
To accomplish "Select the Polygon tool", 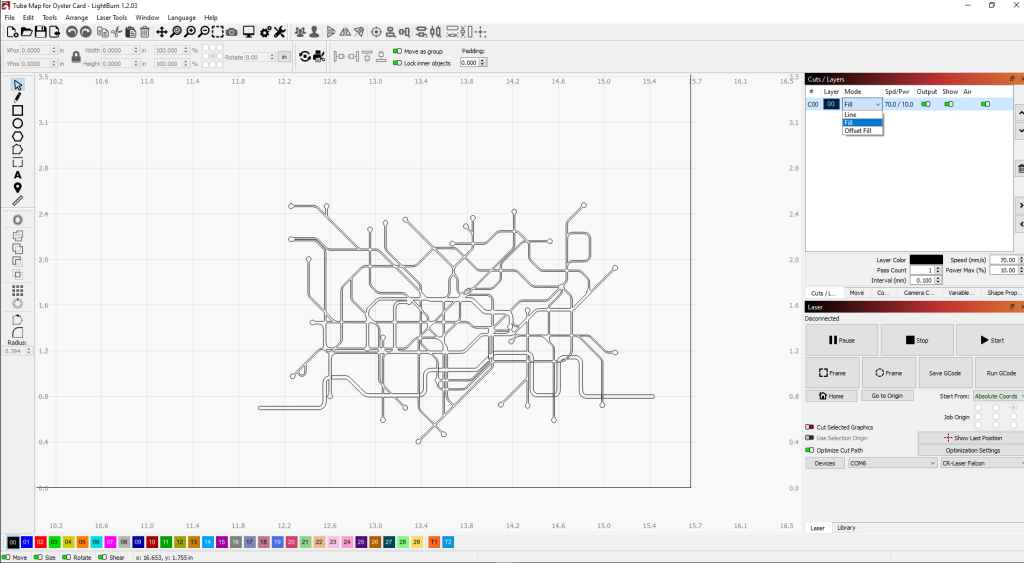I will 18,137.
